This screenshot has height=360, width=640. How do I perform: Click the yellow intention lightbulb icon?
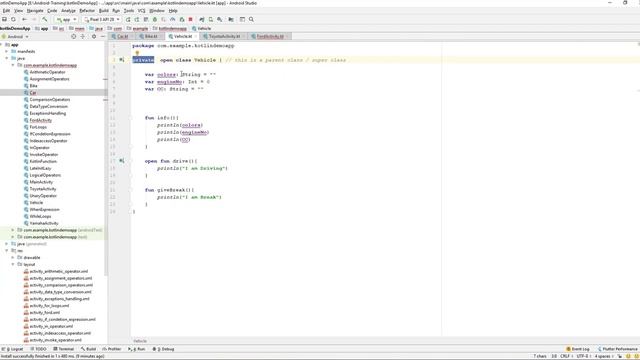[x=137, y=53]
